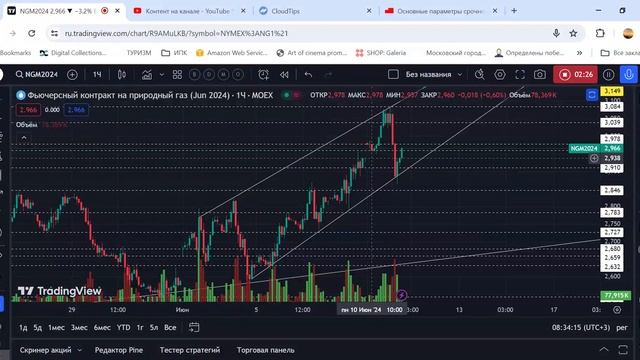Expand the indicators favorites dropdown arrow
640x360 pixels.
(x=162, y=75)
